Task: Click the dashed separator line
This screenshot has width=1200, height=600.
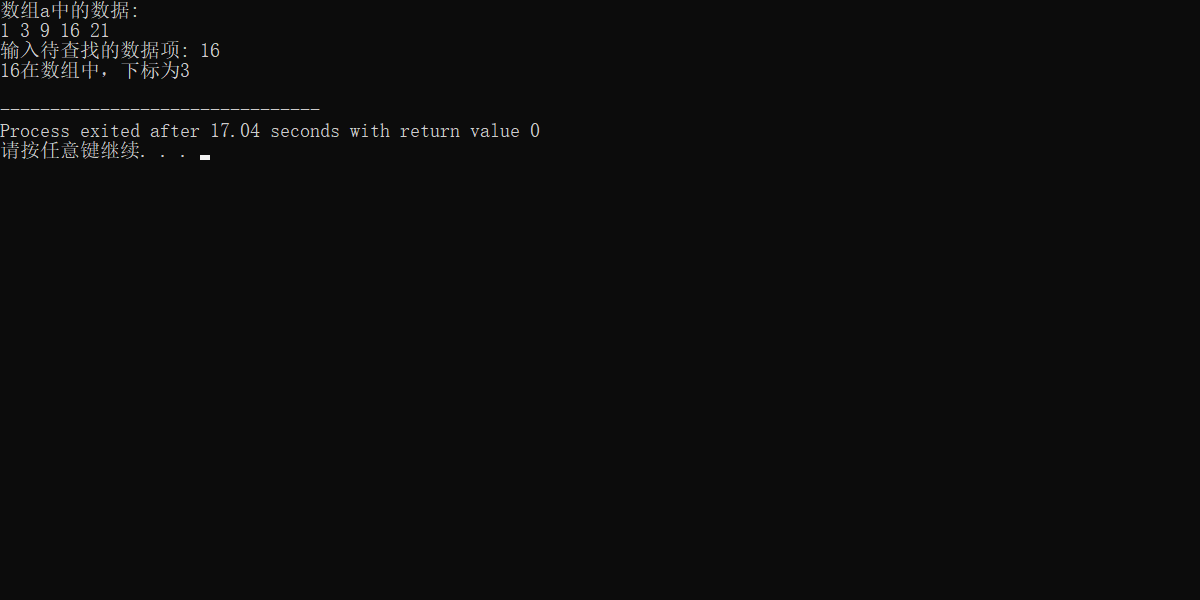Action: 160,108
